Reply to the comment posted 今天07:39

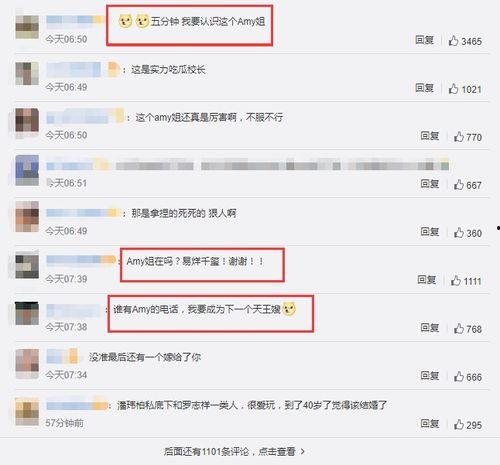(x=427, y=280)
